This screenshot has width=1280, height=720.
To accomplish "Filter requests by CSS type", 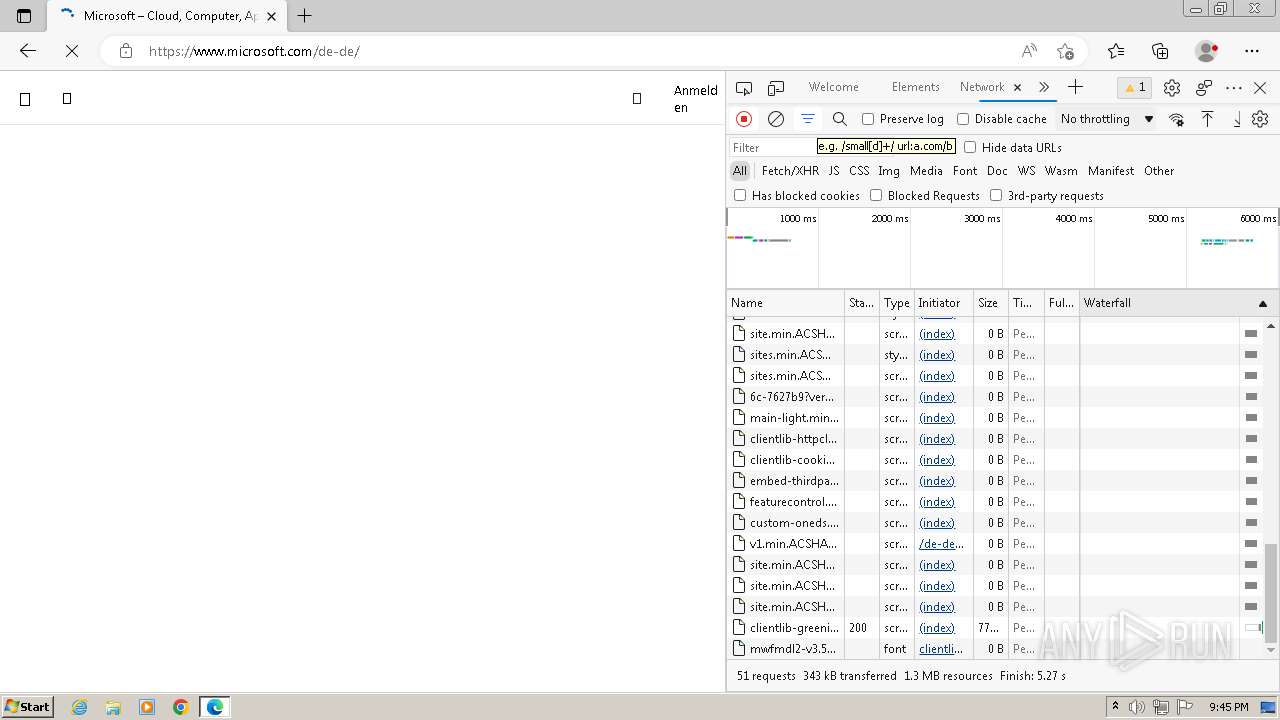I will pos(859,171).
